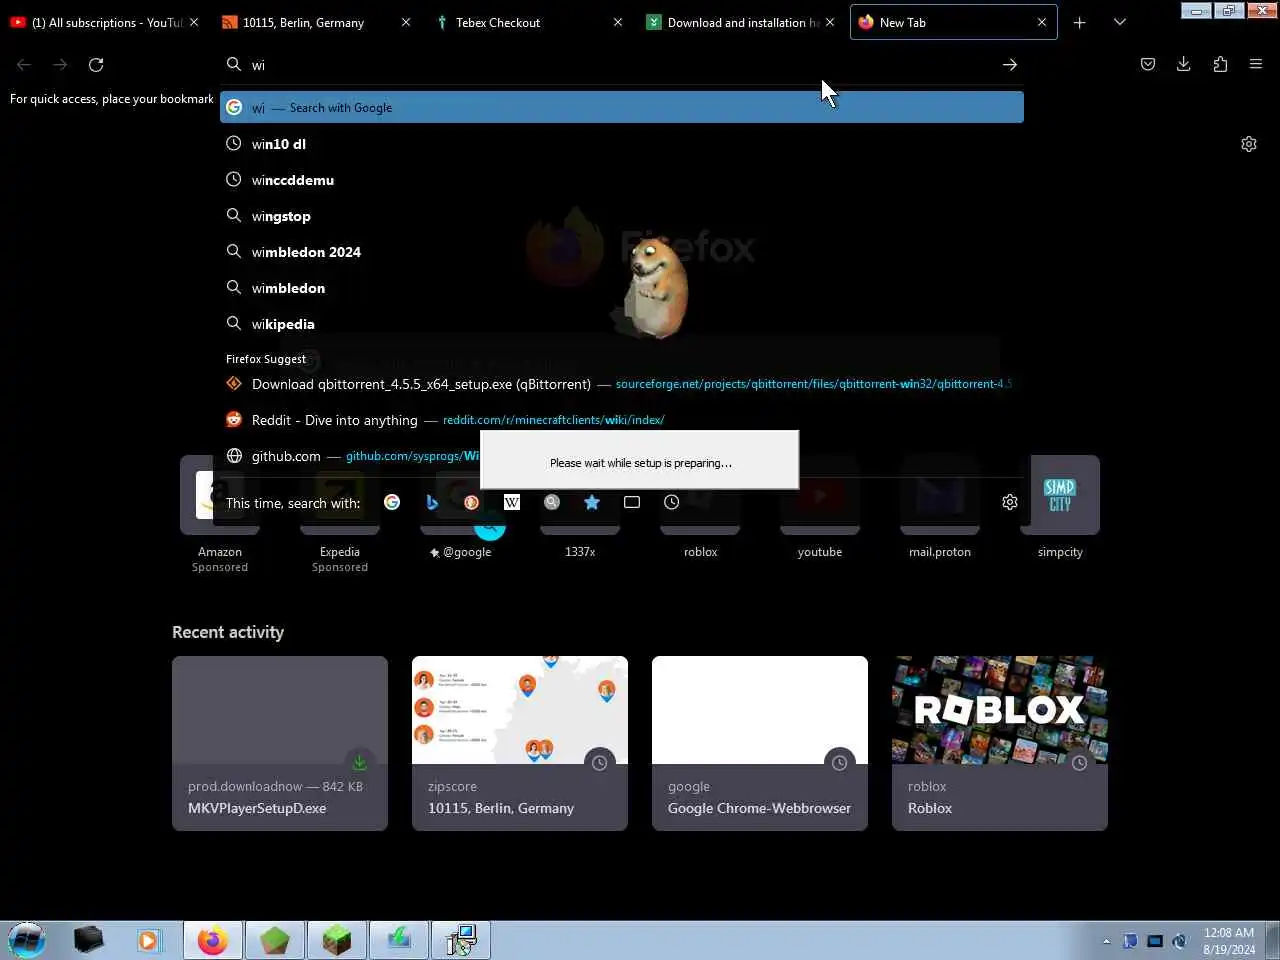Open the Firefox downloads panel
The height and width of the screenshot is (960, 1280).
(x=1184, y=64)
